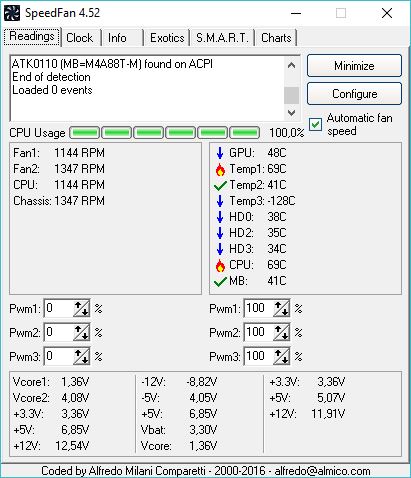
Task: Click the Minimize button in SpeedFan panel
Action: (354, 66)
